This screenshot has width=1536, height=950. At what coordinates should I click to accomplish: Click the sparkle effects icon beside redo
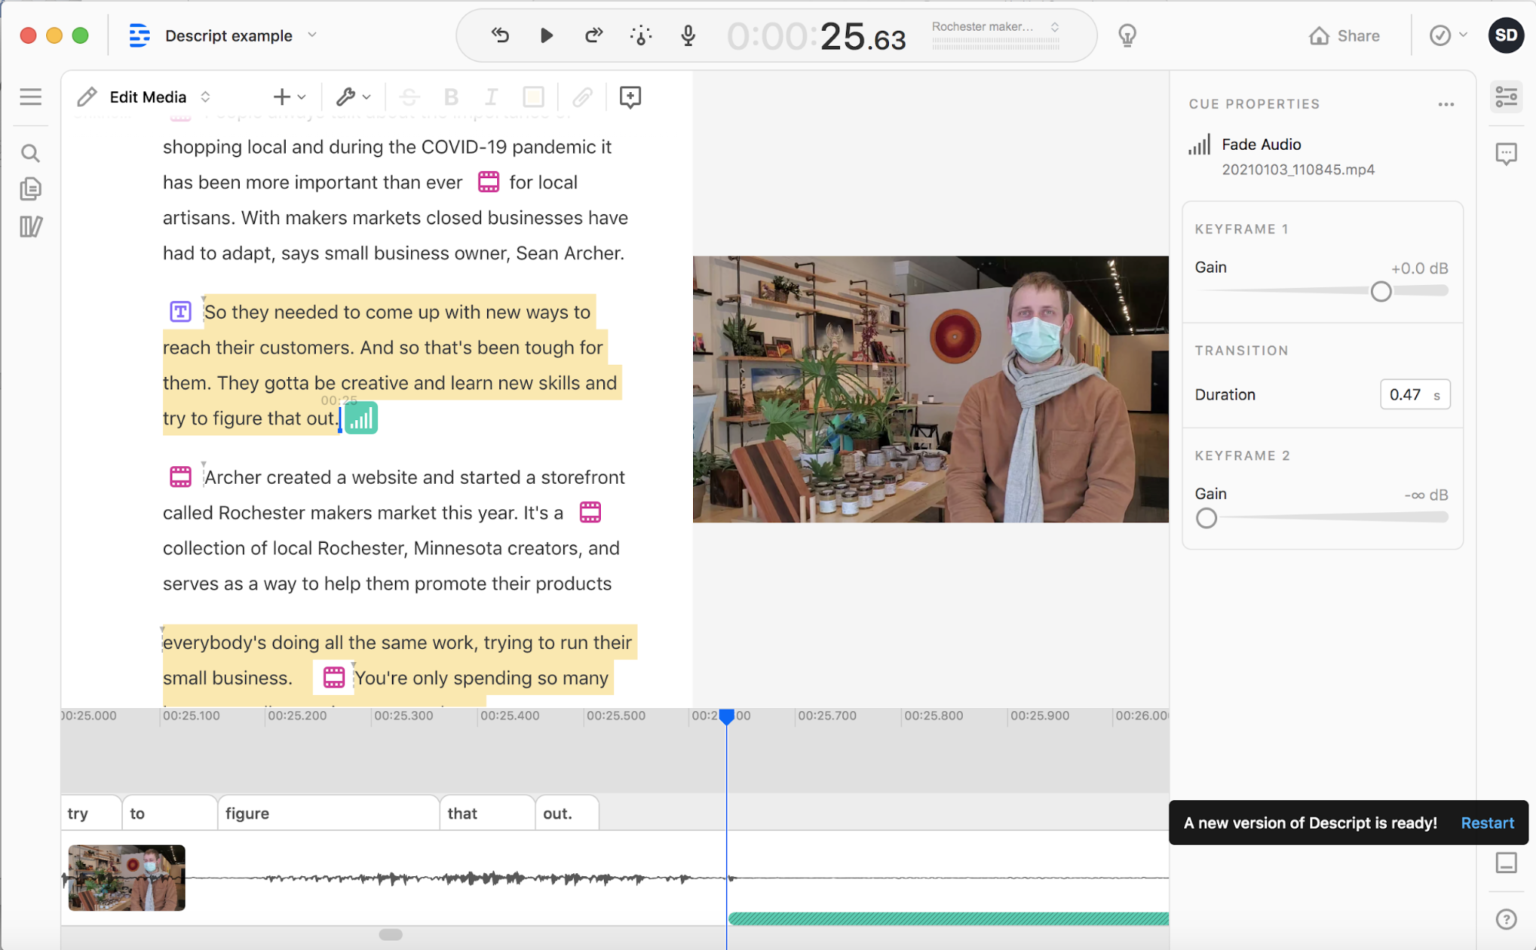click(x=641, y=36)
